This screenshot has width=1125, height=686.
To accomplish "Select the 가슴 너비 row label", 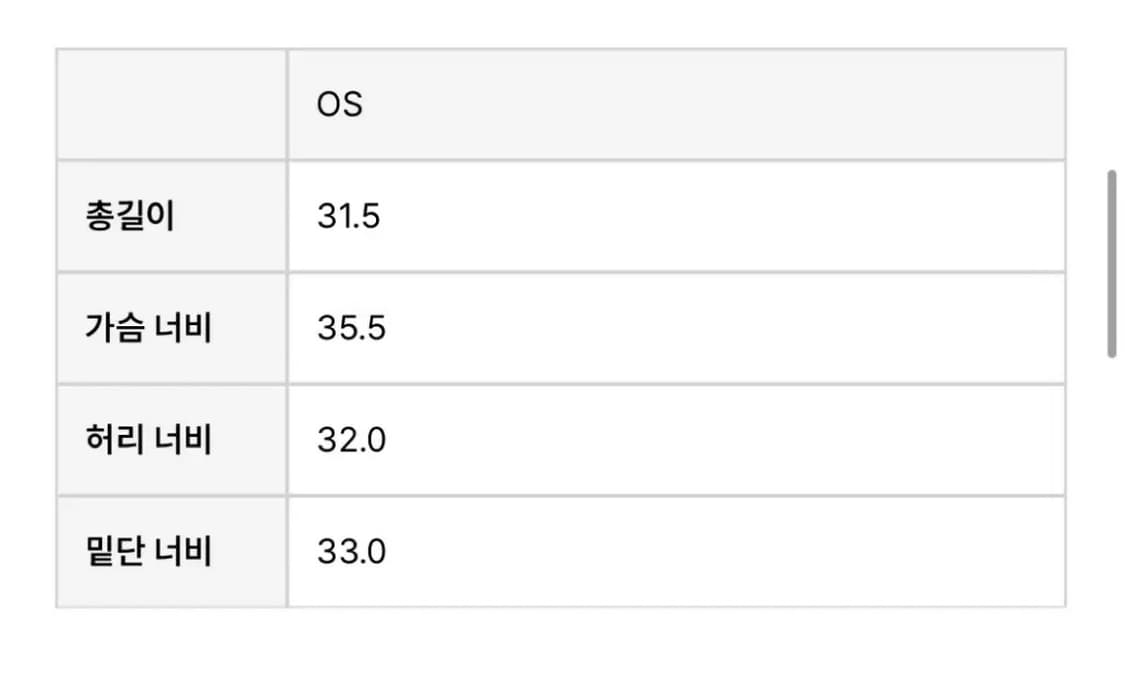I will pyautogui.click(x=148, y=329).
